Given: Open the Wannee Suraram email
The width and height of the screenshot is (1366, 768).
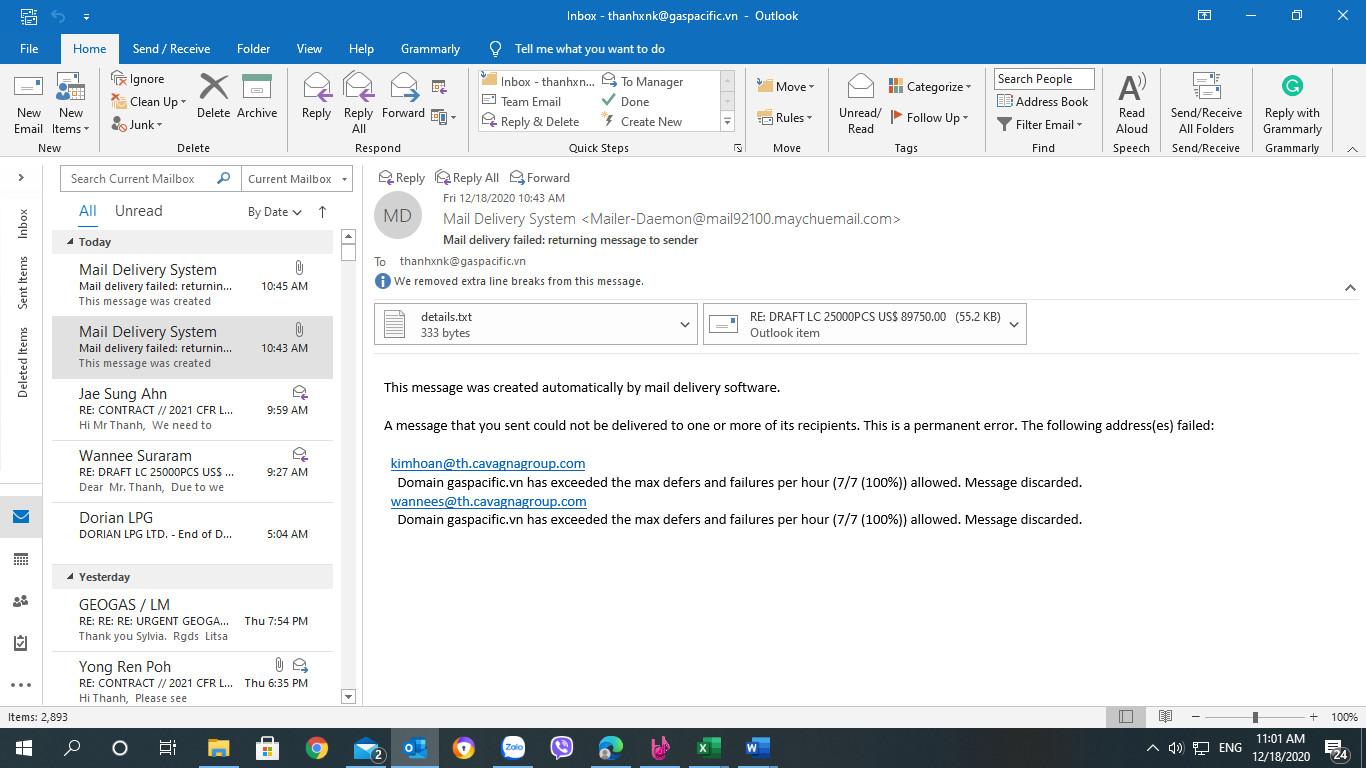Looking at the screenshot, I should [x=193, y=471].
